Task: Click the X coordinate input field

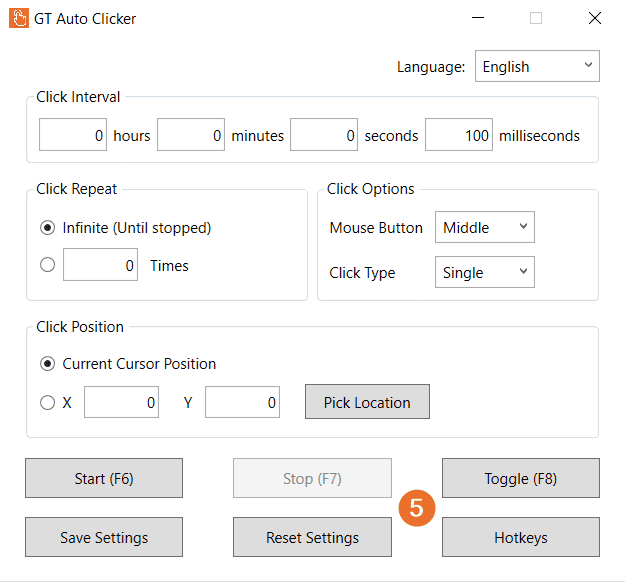Action: (122, 402)
